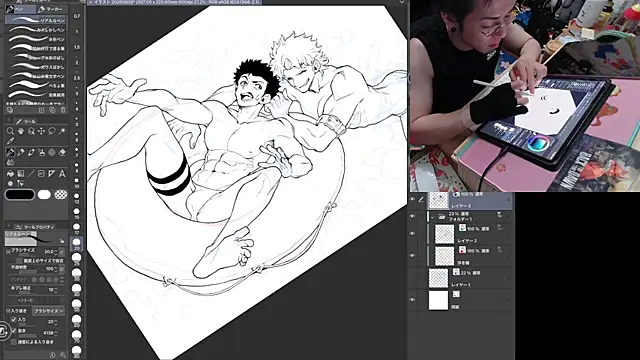Hide the 用紙 paper layer
Screen dimensions: 640x360
point(412,300)
